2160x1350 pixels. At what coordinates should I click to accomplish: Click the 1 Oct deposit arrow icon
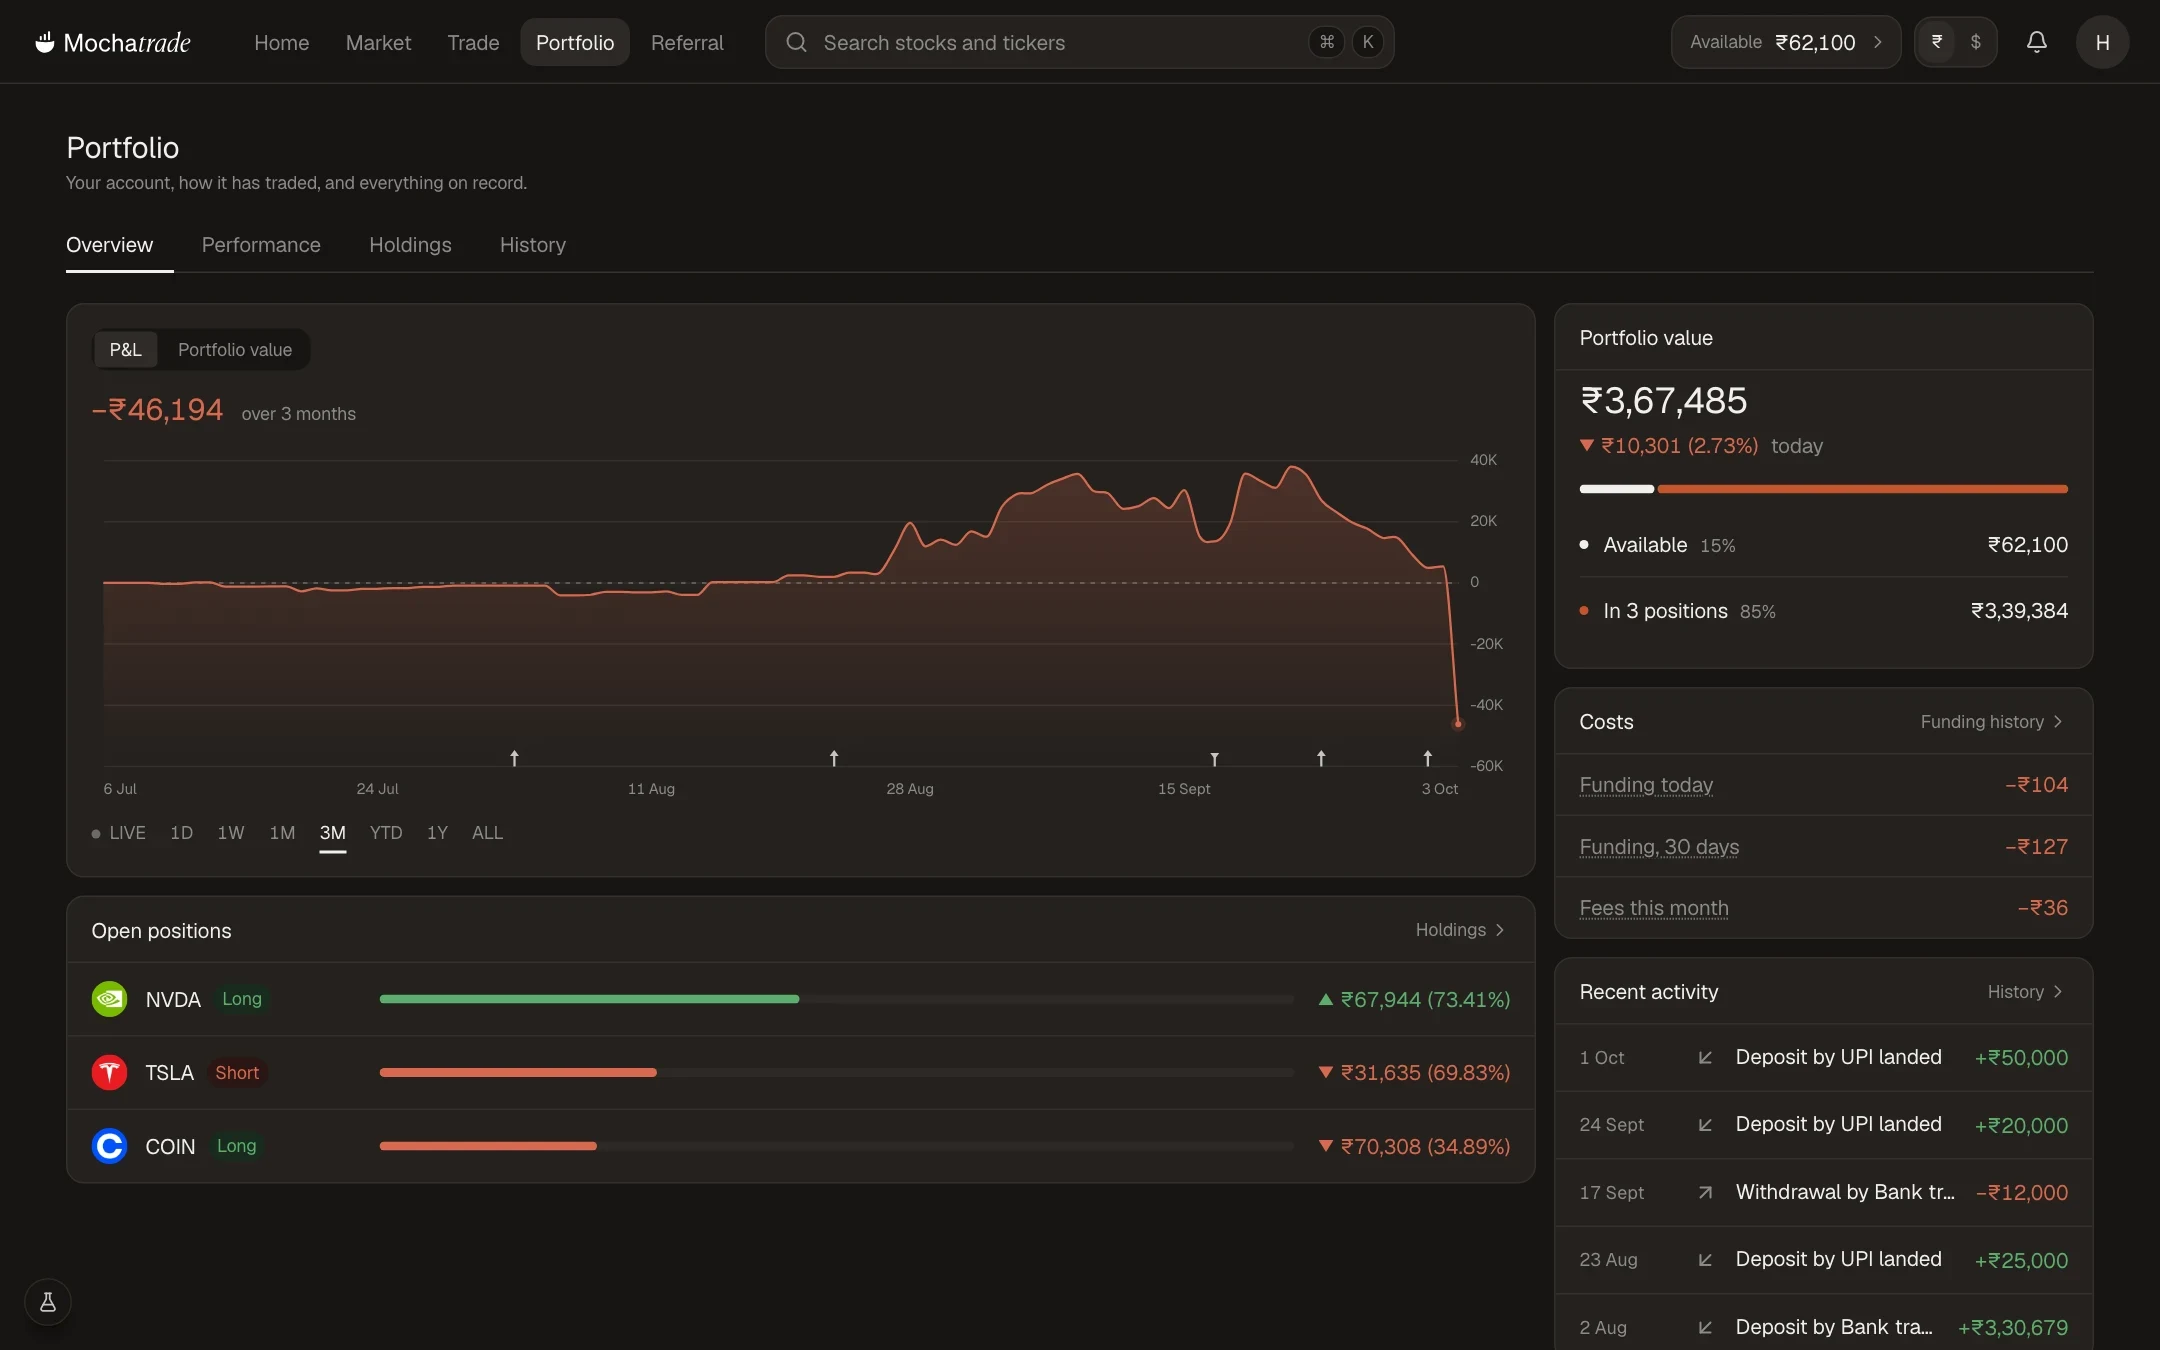(1705, 1057)
